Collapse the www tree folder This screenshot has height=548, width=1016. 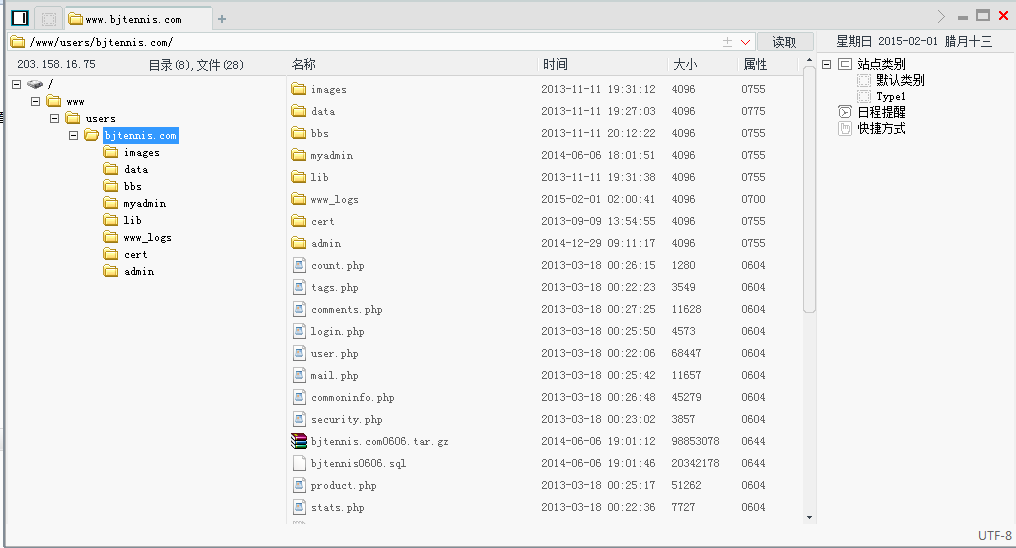36,102
